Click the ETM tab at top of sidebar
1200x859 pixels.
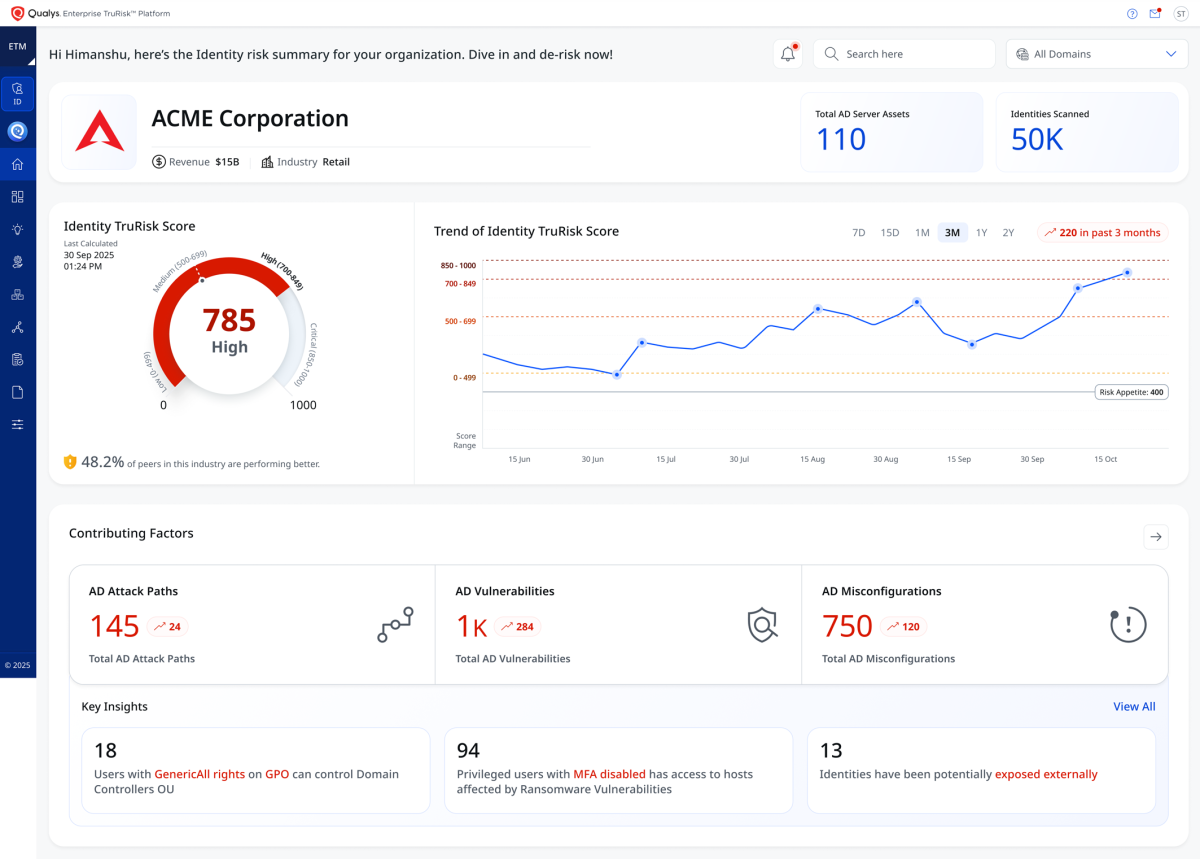pyautogui.click(x=16, y=45)
